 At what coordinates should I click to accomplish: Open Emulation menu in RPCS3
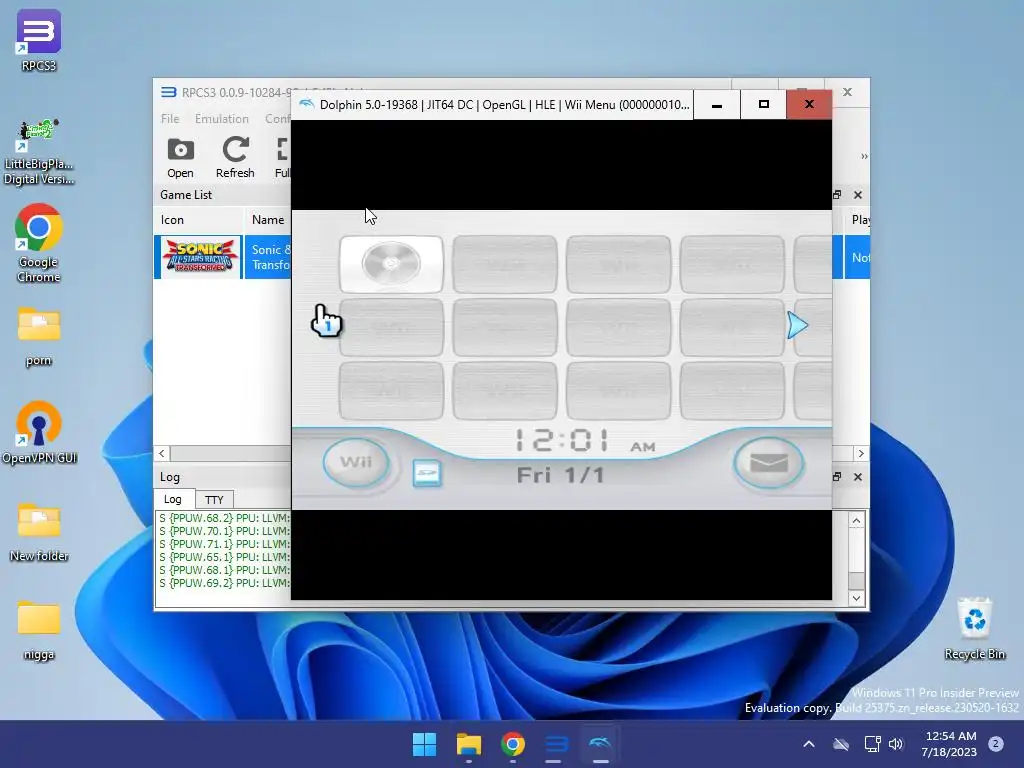221,118
